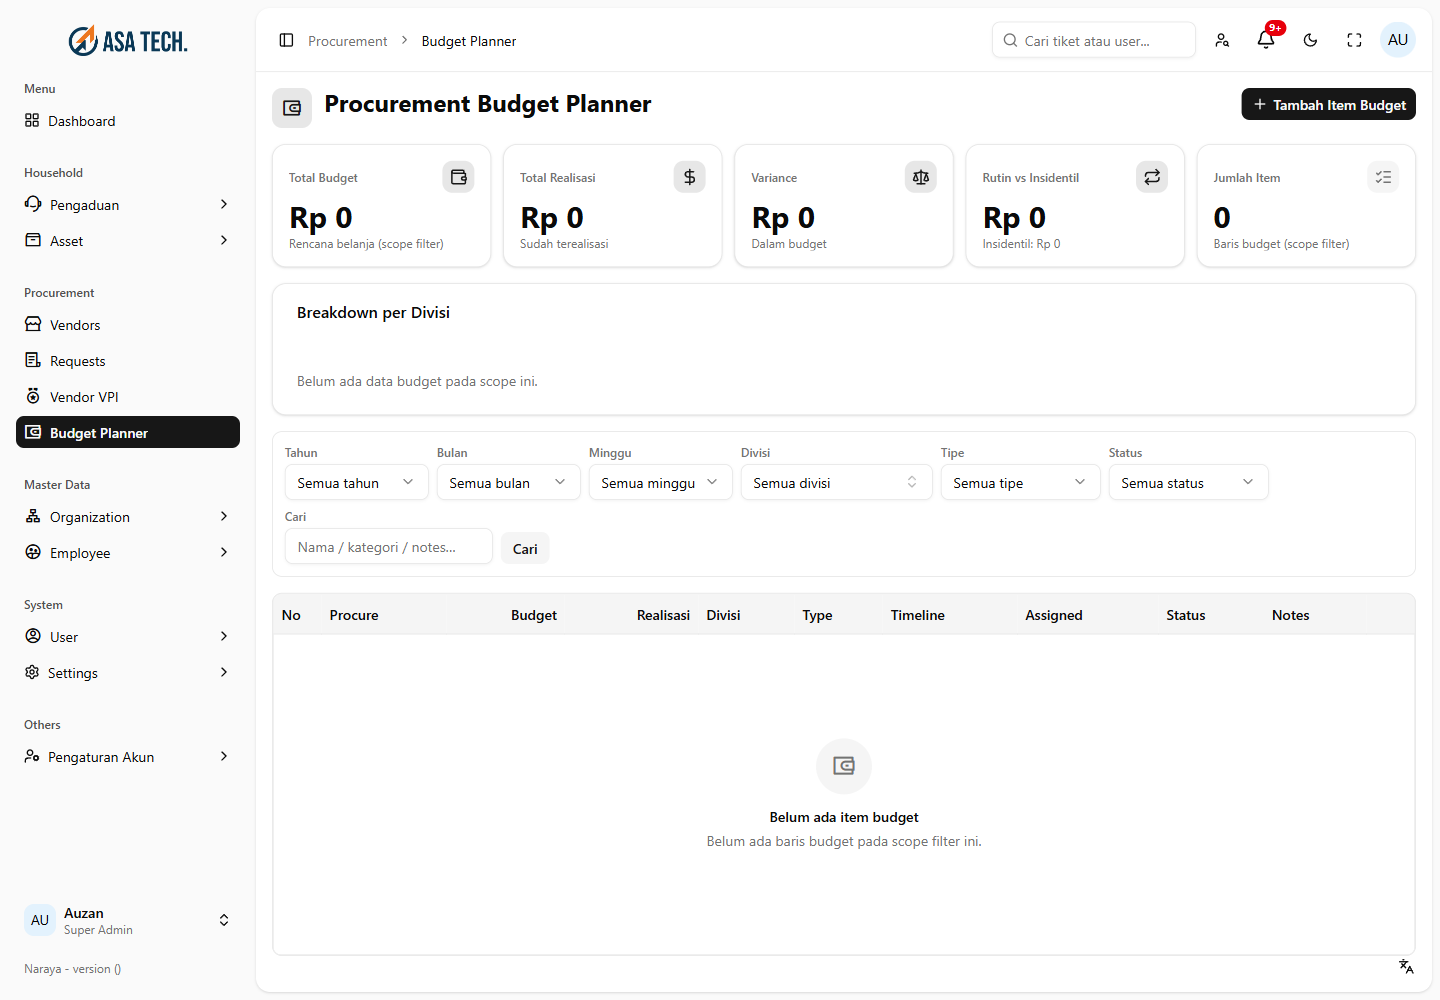This screenshot has width=1440, height=1000.
Task: Open the Semua status dropdown
Action: [x=1188, y=483]
